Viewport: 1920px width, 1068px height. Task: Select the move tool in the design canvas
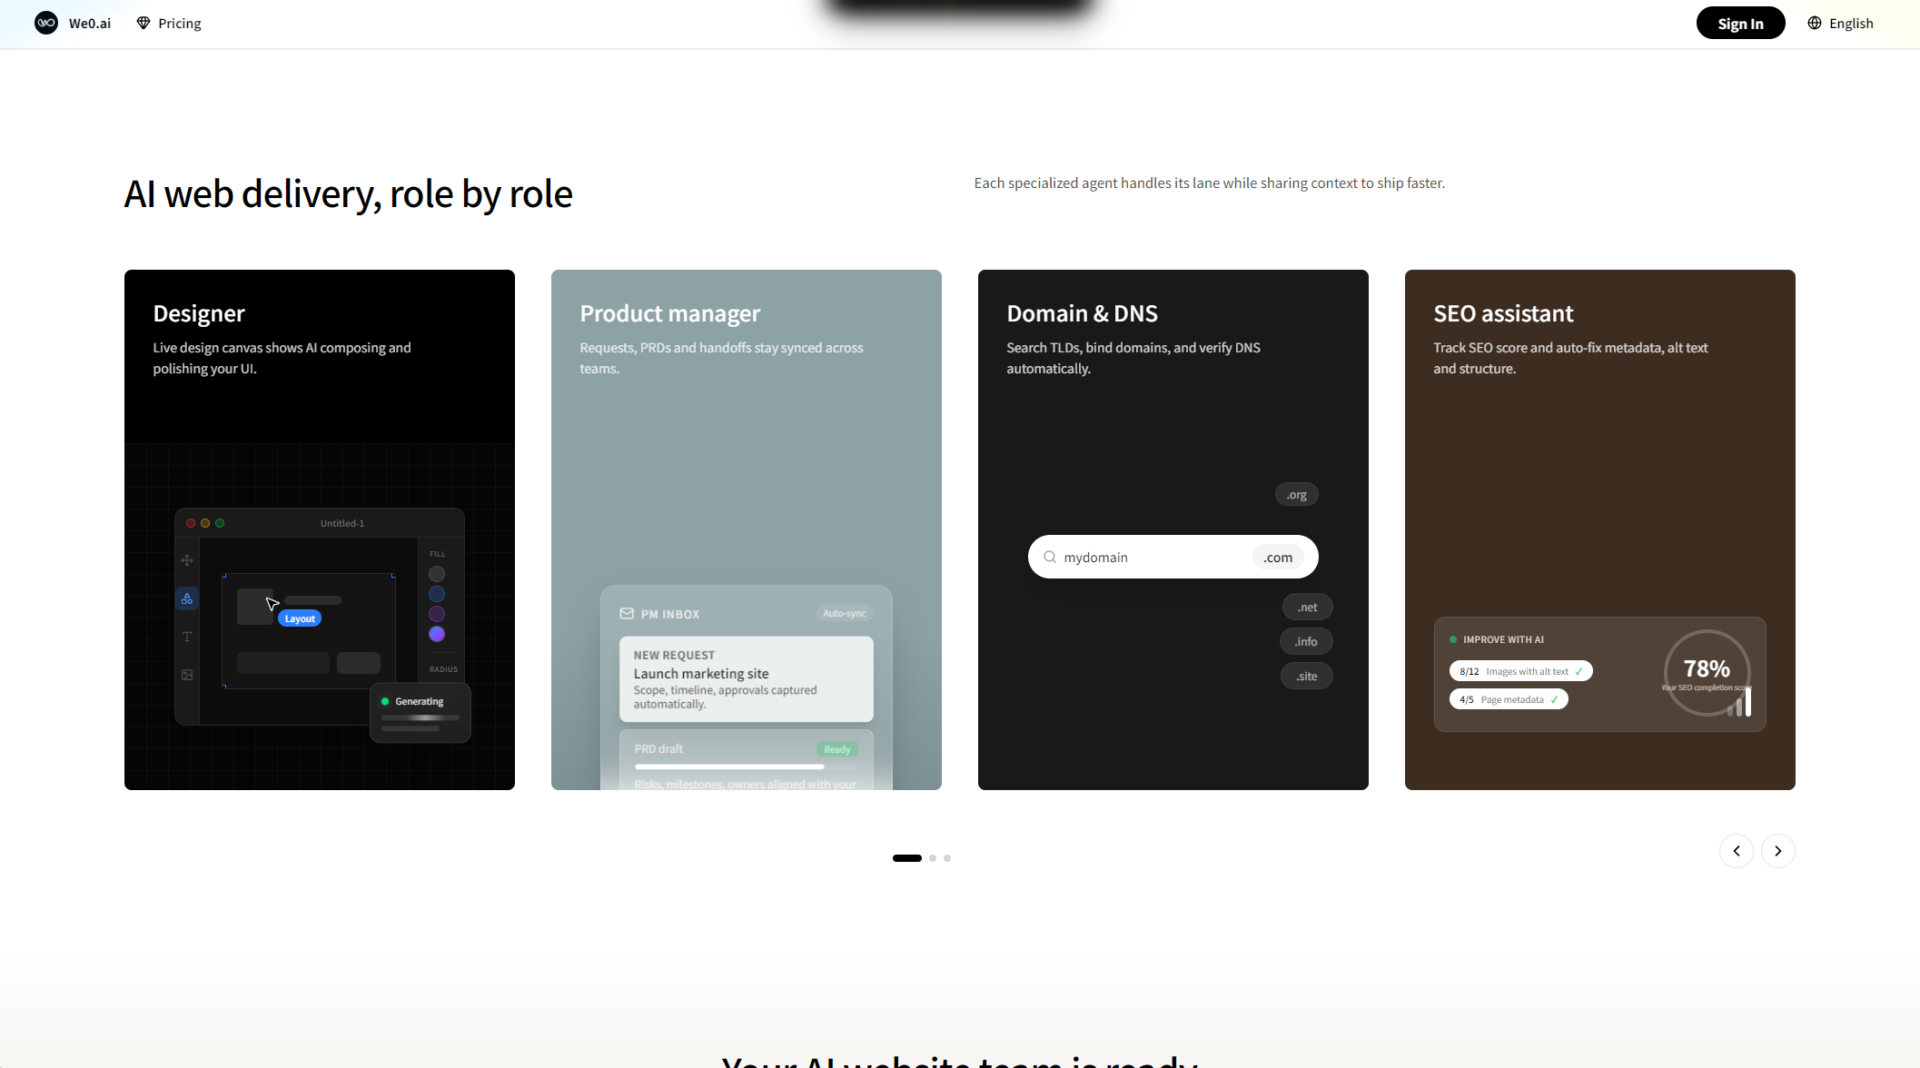187,561
